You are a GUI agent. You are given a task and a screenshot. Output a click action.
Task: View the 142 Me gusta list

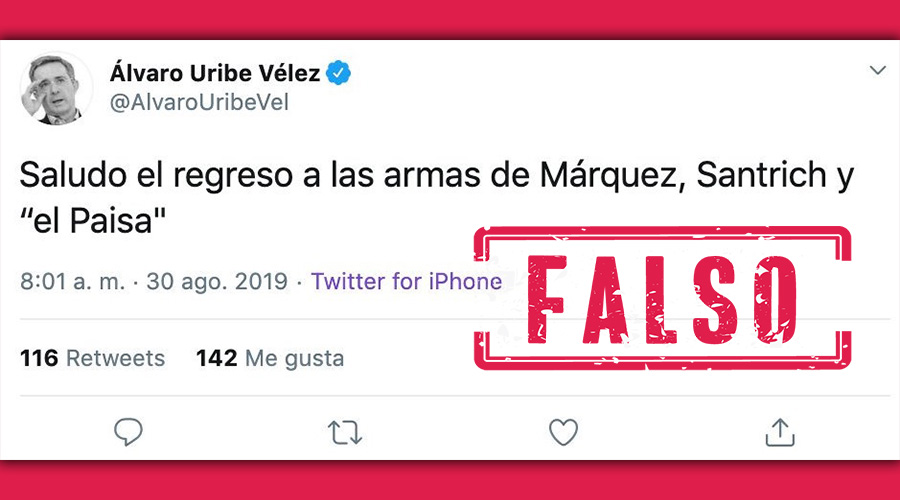click(270, 358)
